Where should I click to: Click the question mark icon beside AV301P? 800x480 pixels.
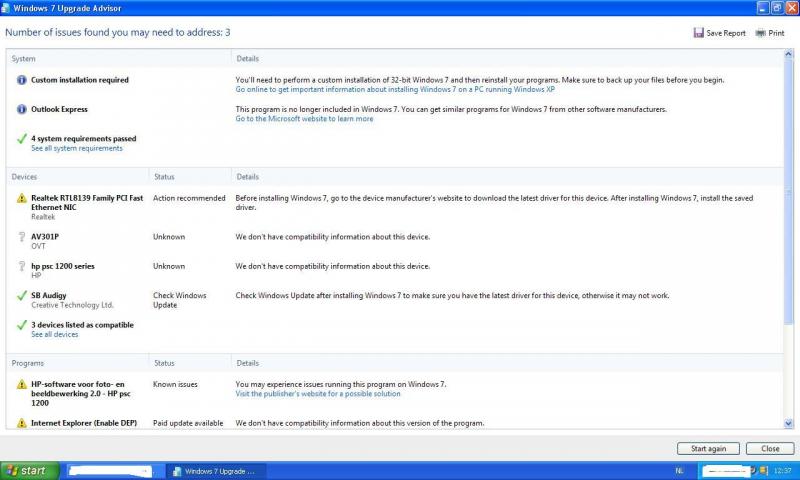click(x=21, y=237)
